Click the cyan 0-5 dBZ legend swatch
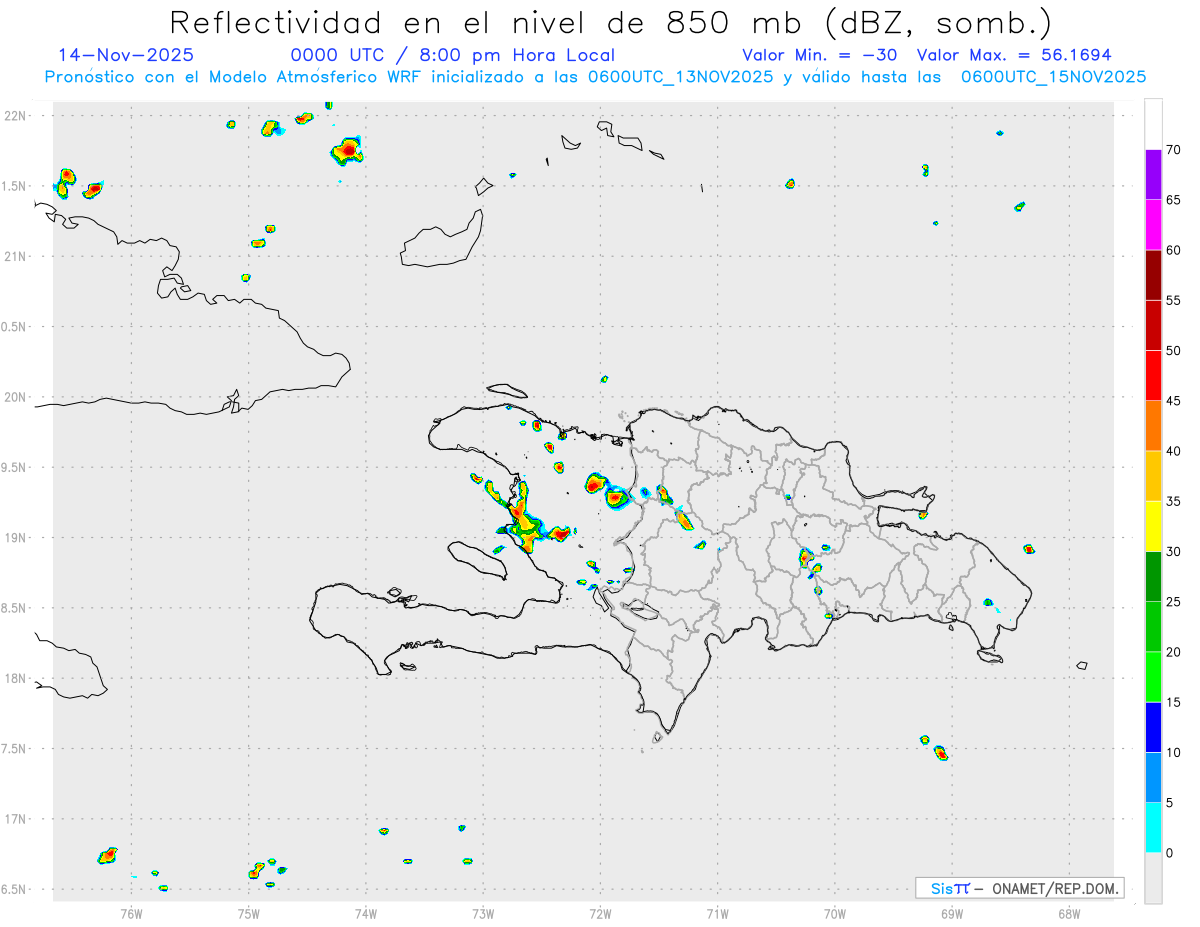Image resolution: width=1200 pixels, height=927 pixels. 1153,828
